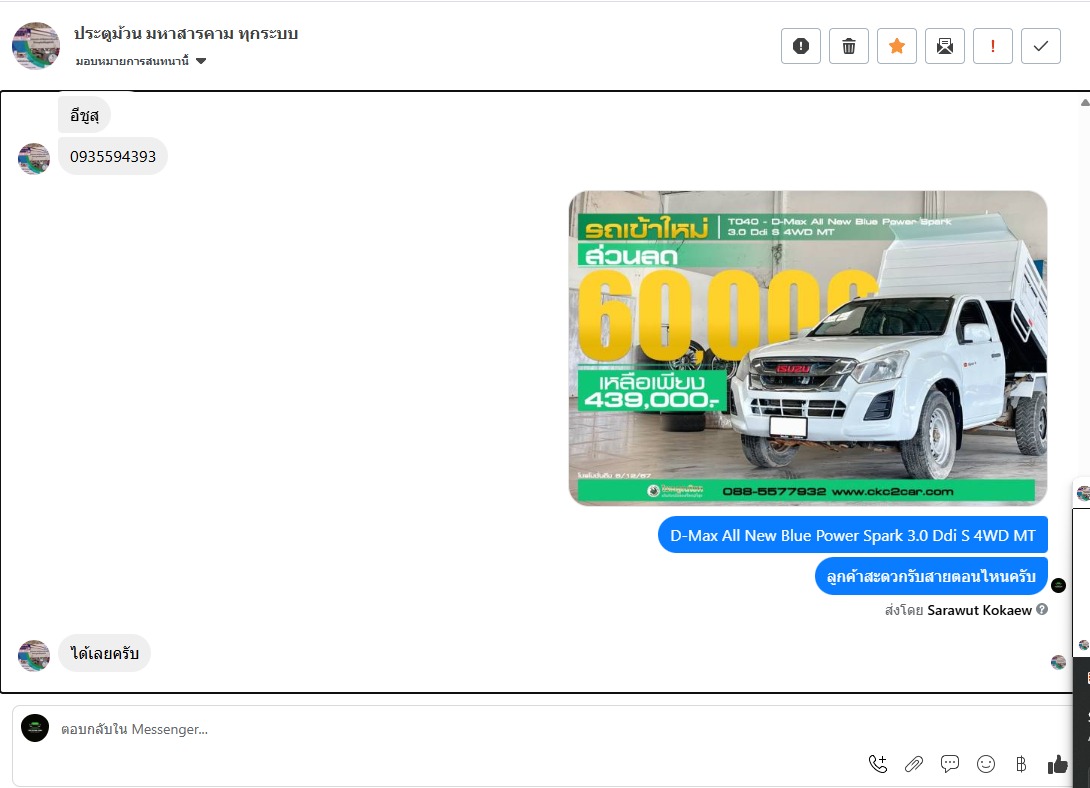This screenshot has width=1090, height=788.
Task: Click sender page avatar beside blue message
Action: (1059, 586)
